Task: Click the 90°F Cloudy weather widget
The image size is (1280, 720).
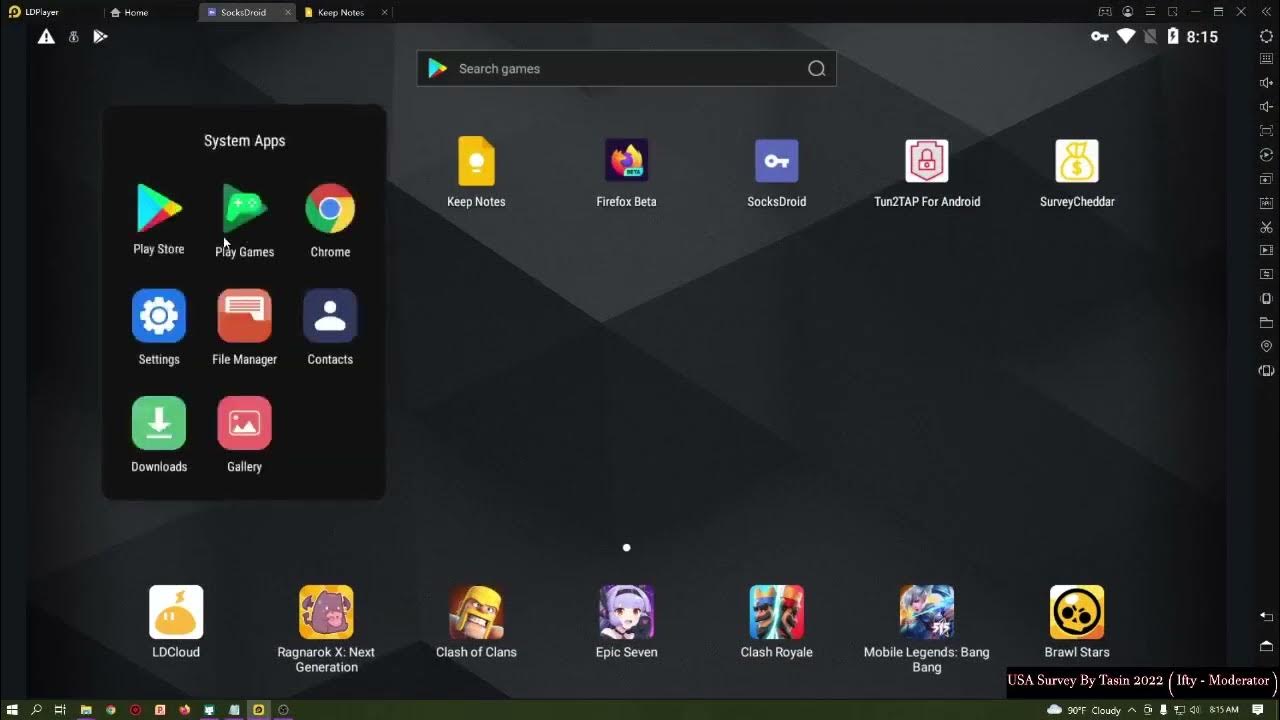Action: [1084, 710]
